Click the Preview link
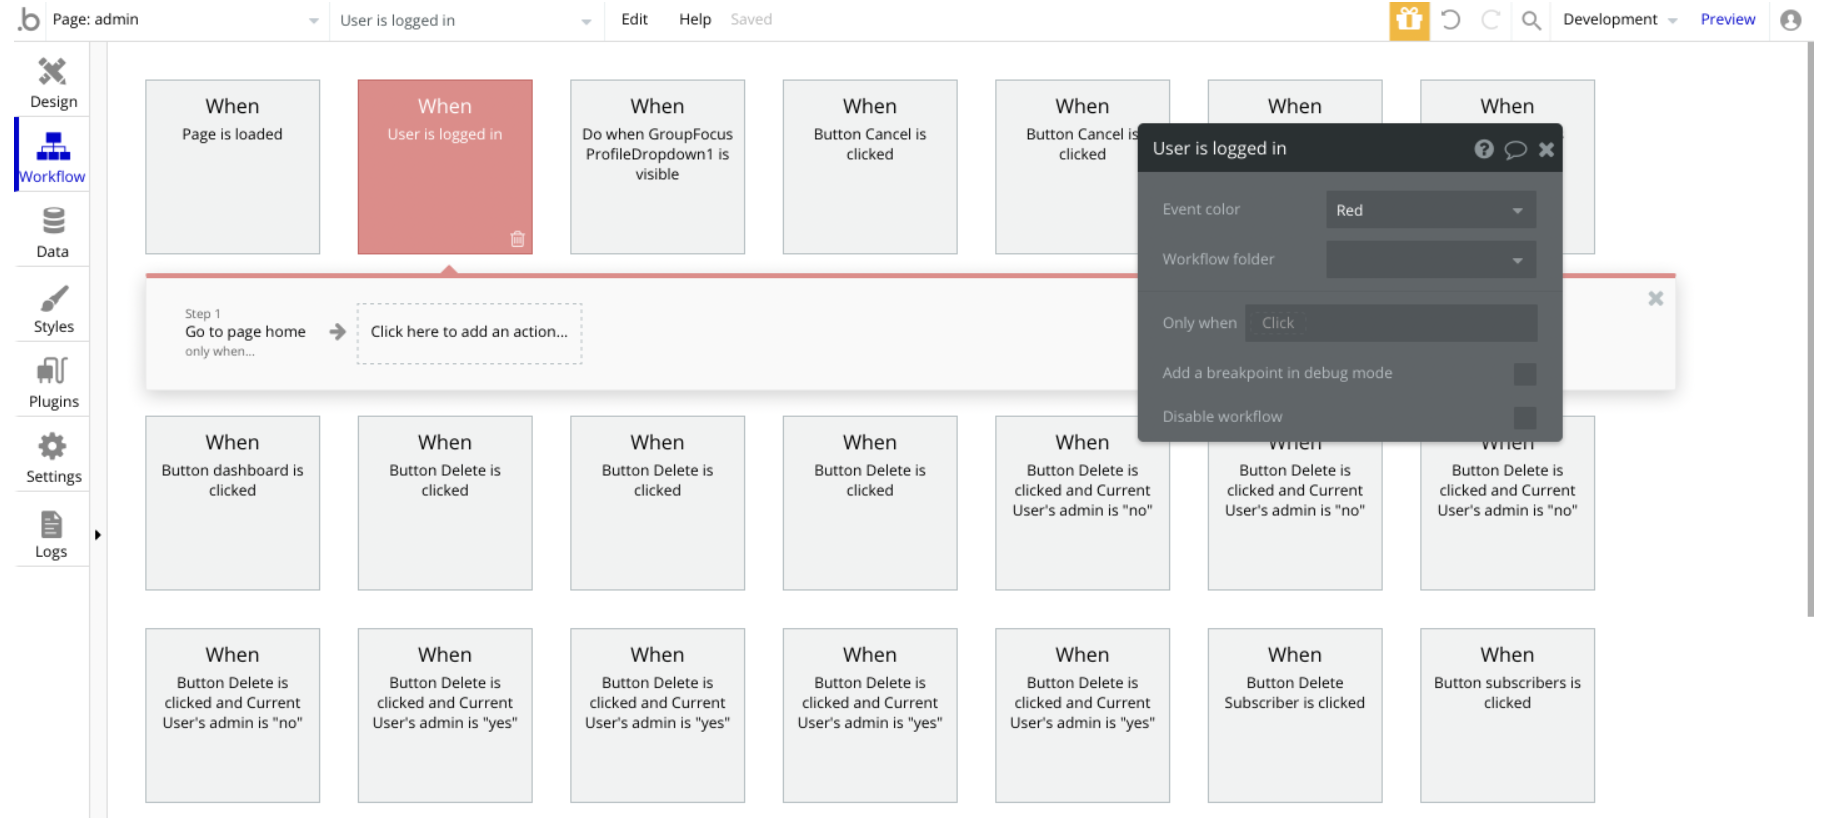 1727,19
